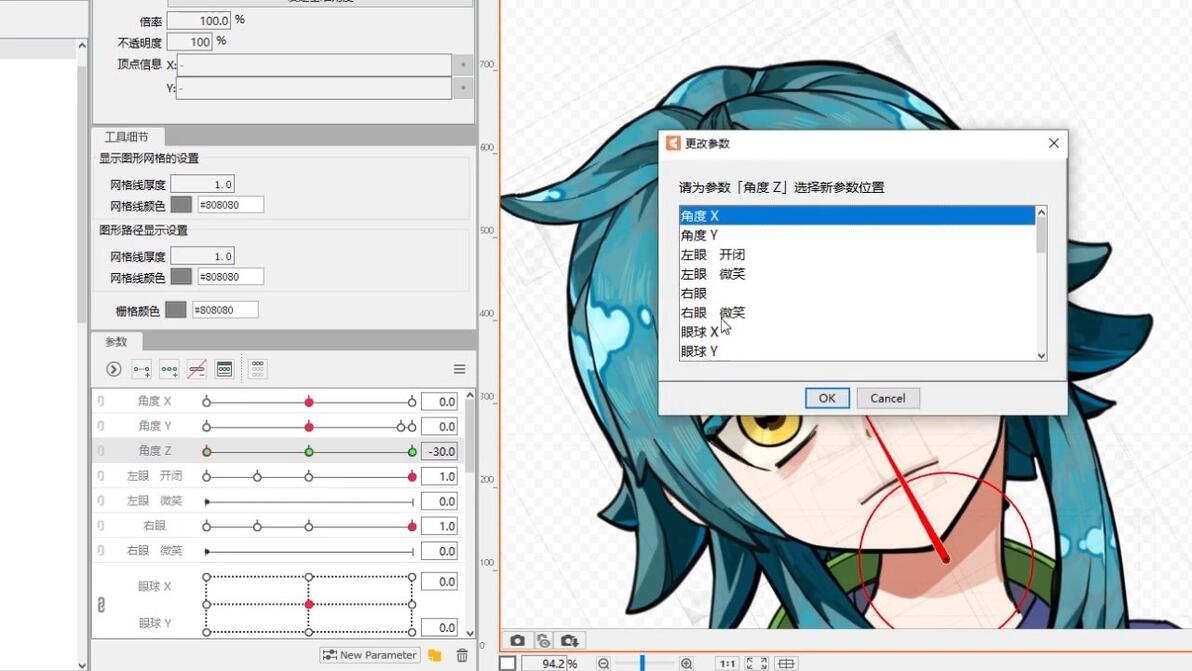
Task: Click the snapshot camera icon below canvas
Action: [x=518, y=641]
